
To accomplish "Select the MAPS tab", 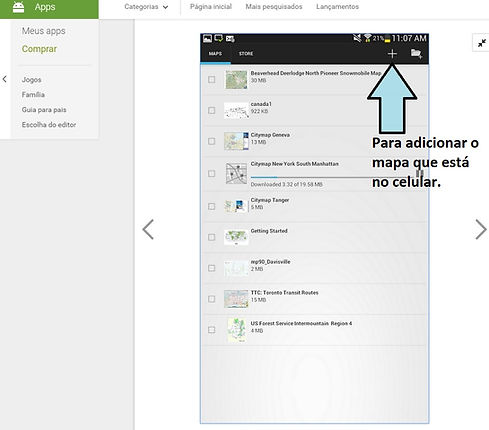I will click(215, 54).
